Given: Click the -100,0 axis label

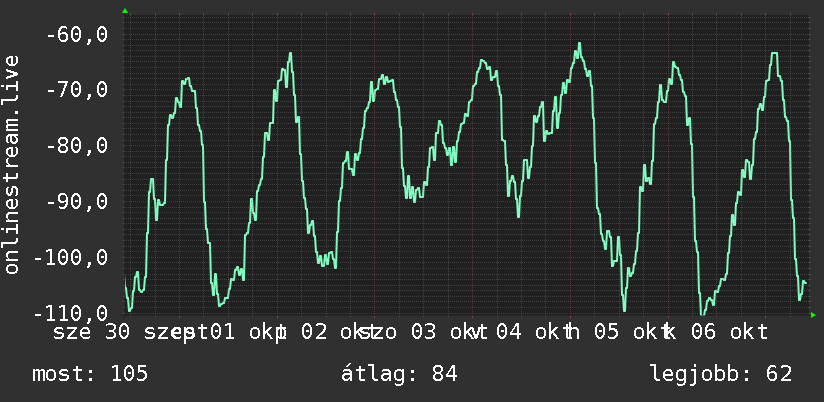Looking at the screenshot, I should [71, 257].
